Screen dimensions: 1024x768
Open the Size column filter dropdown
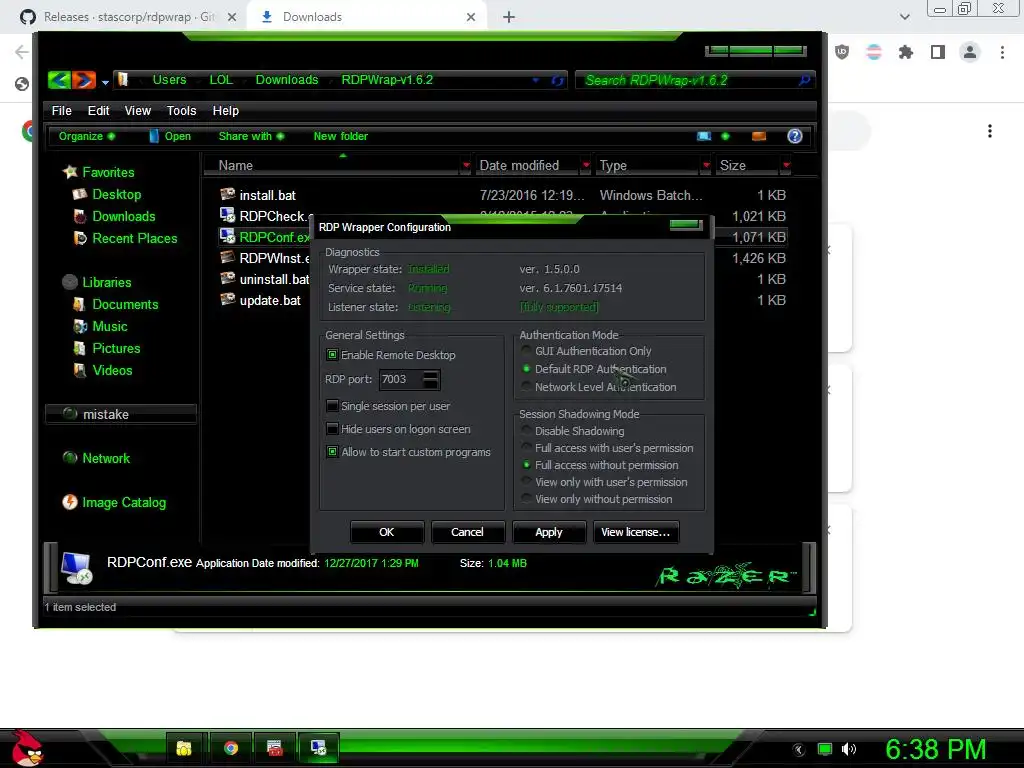(x=786, y=165)
